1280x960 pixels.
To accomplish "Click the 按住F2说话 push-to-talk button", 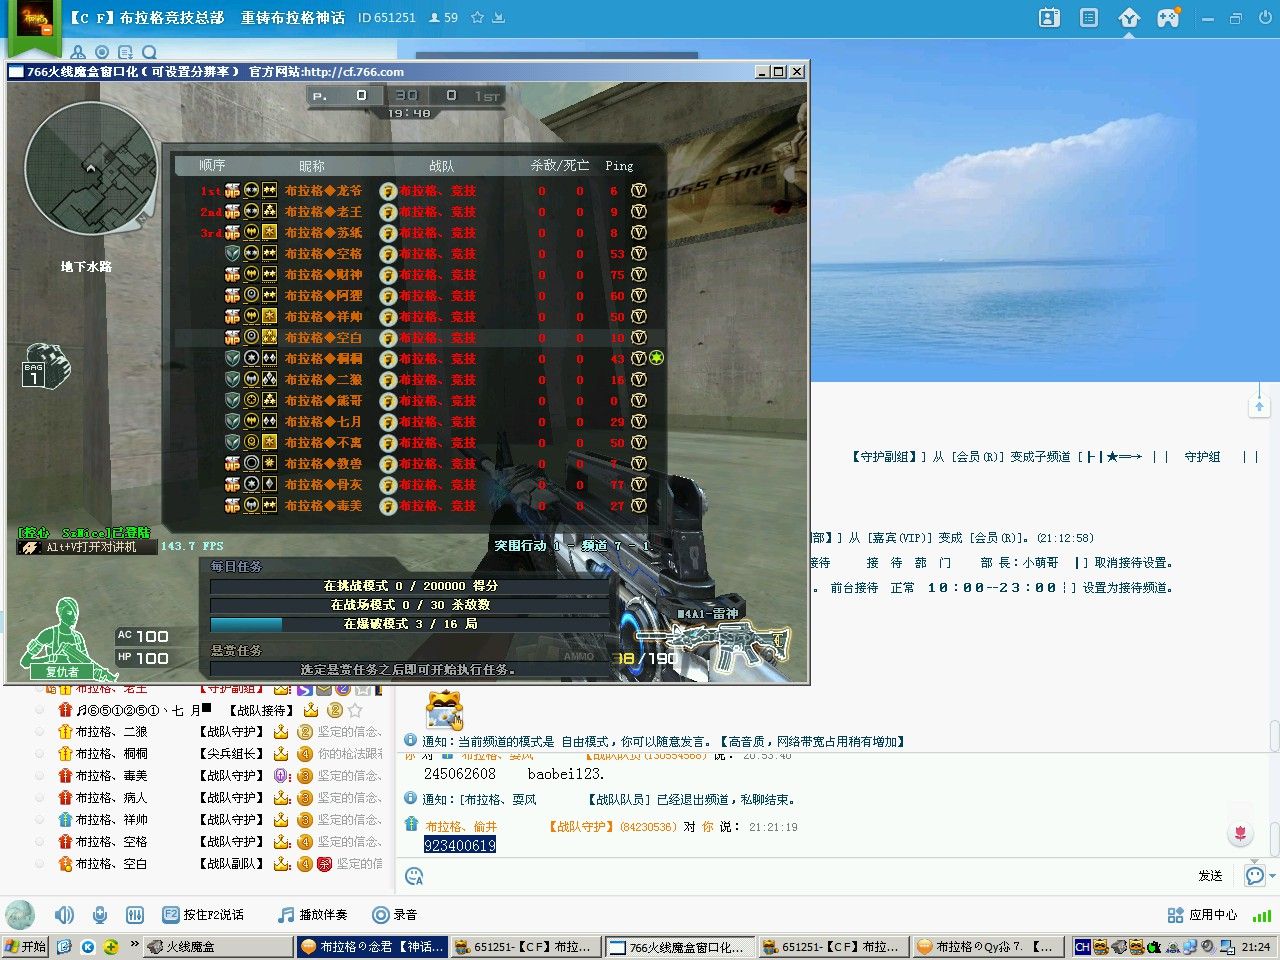I will 203,915.
